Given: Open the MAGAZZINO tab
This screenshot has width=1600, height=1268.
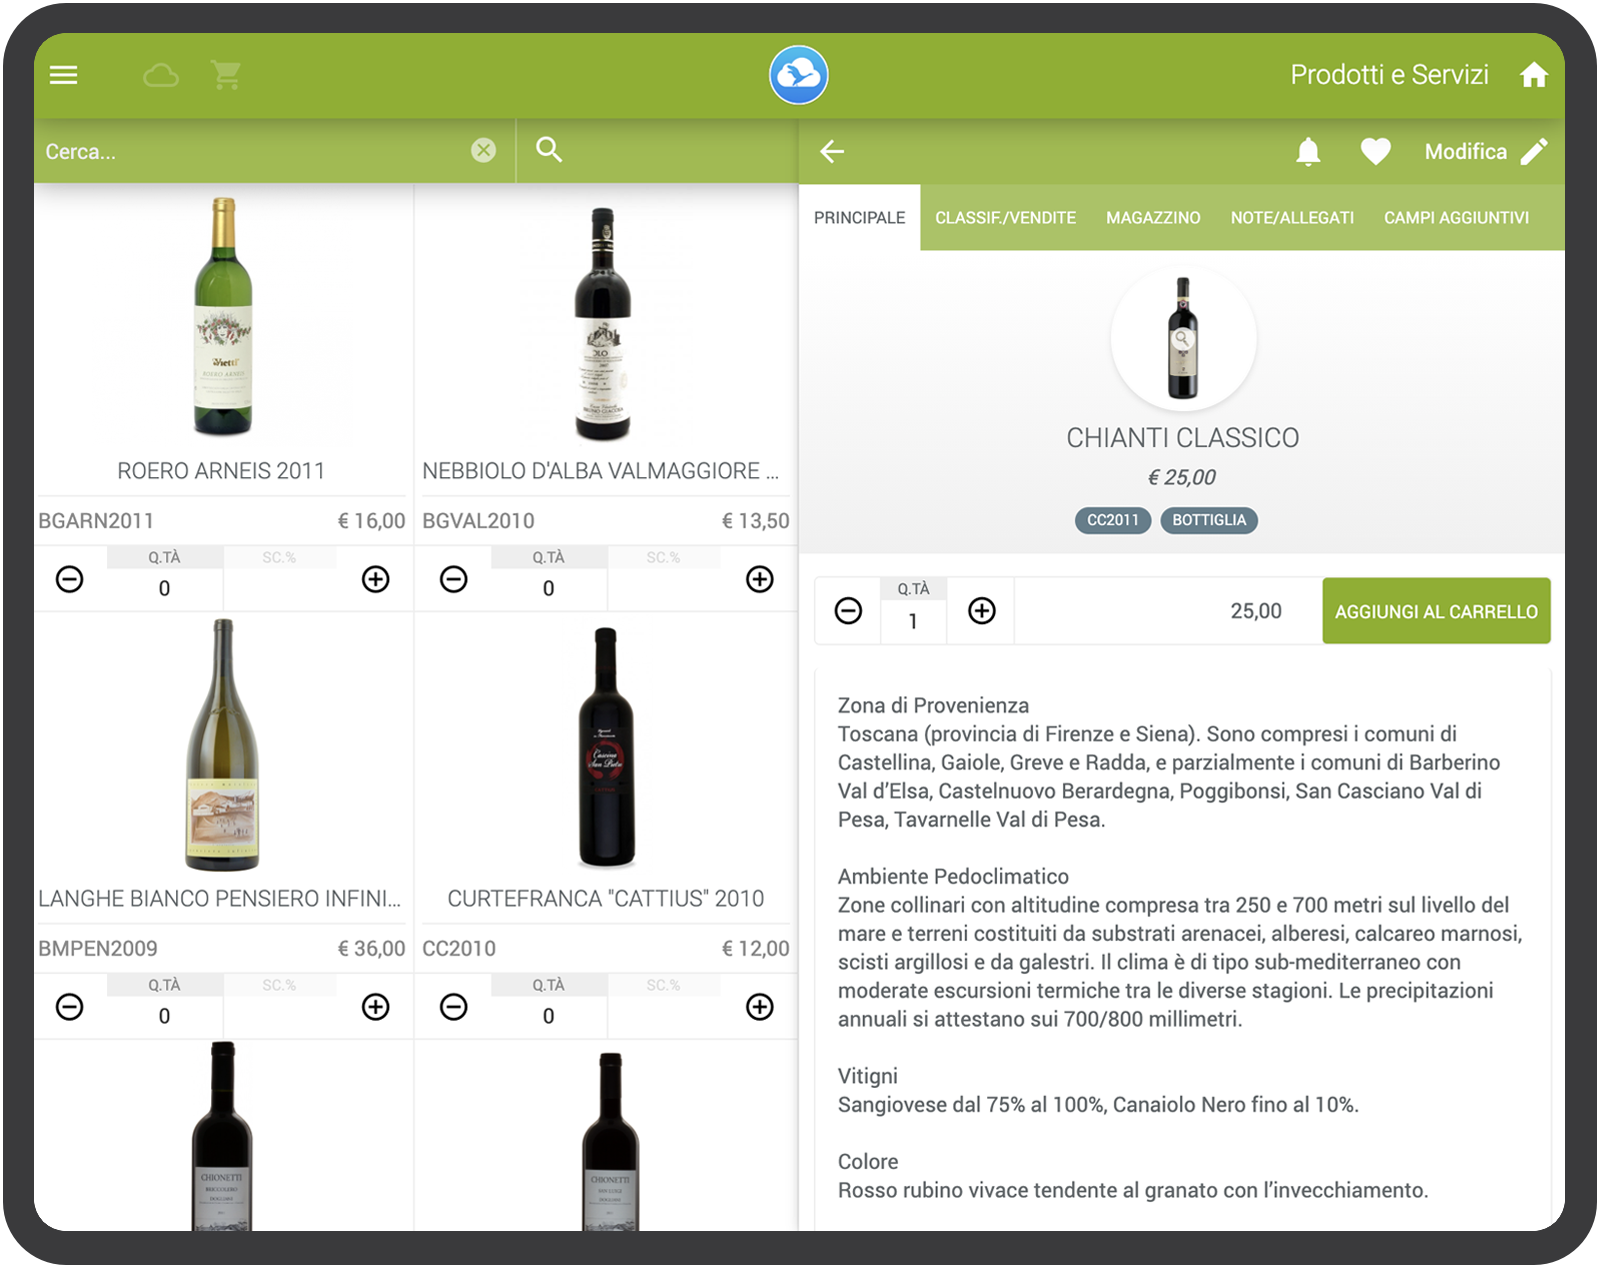Looking at the screenshot, I should point(1153,217).
